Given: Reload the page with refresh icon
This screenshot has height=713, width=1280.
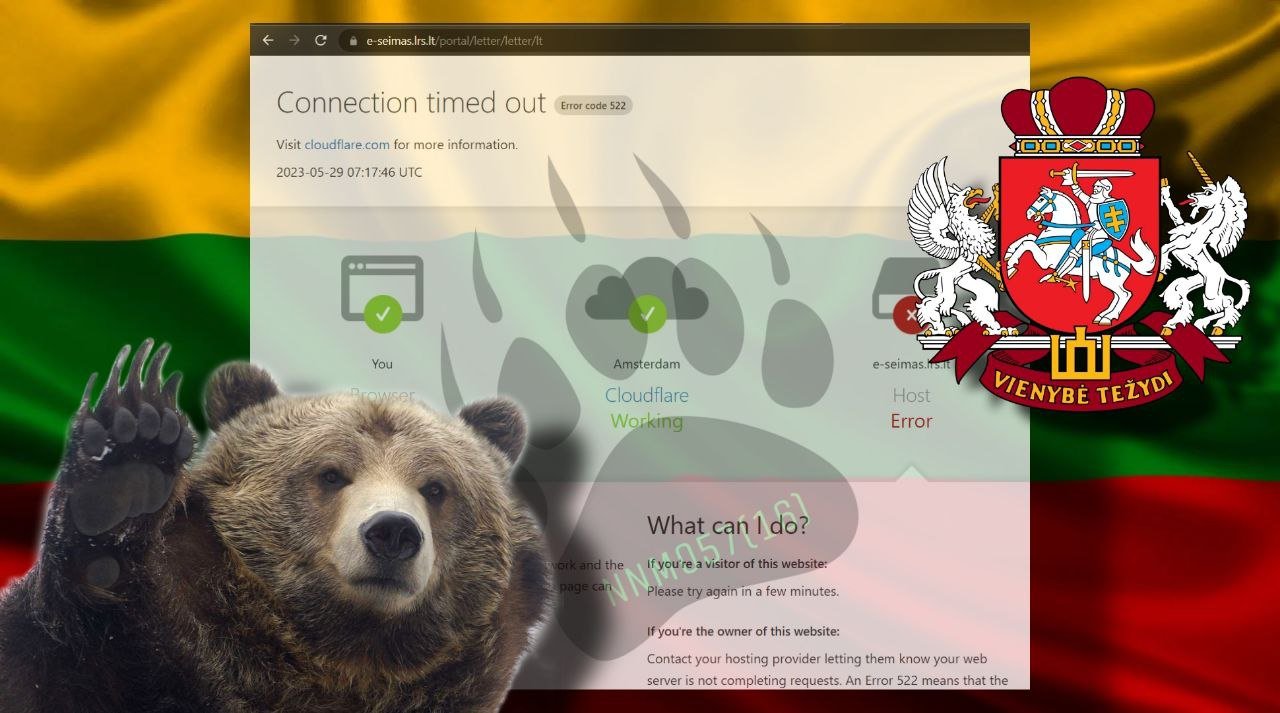Looking at the screenshot, I should tap(321, 40).
